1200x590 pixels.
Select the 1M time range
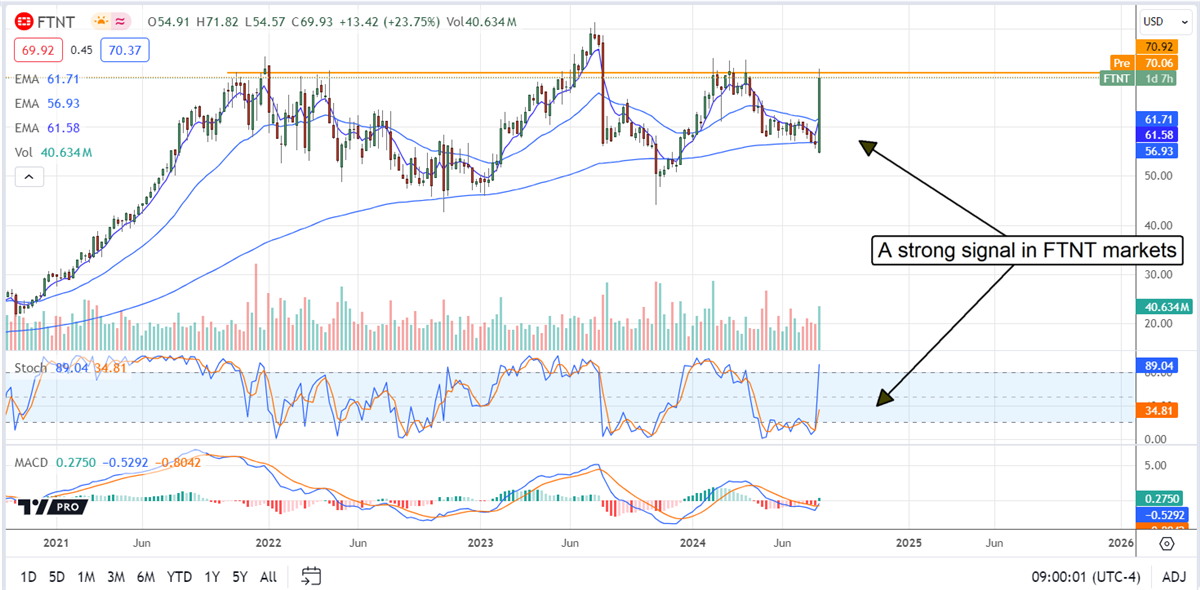coord(86,576)
